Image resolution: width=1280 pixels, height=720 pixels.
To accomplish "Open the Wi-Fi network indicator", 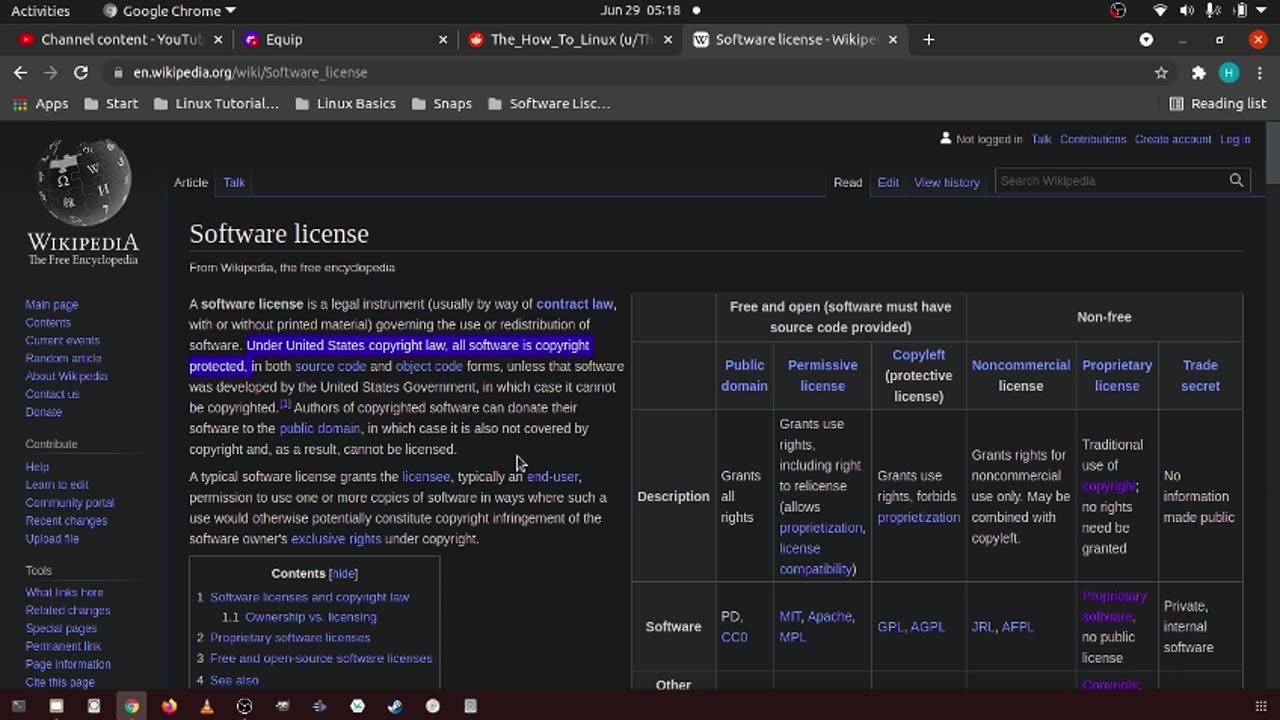I will 1160,11.
